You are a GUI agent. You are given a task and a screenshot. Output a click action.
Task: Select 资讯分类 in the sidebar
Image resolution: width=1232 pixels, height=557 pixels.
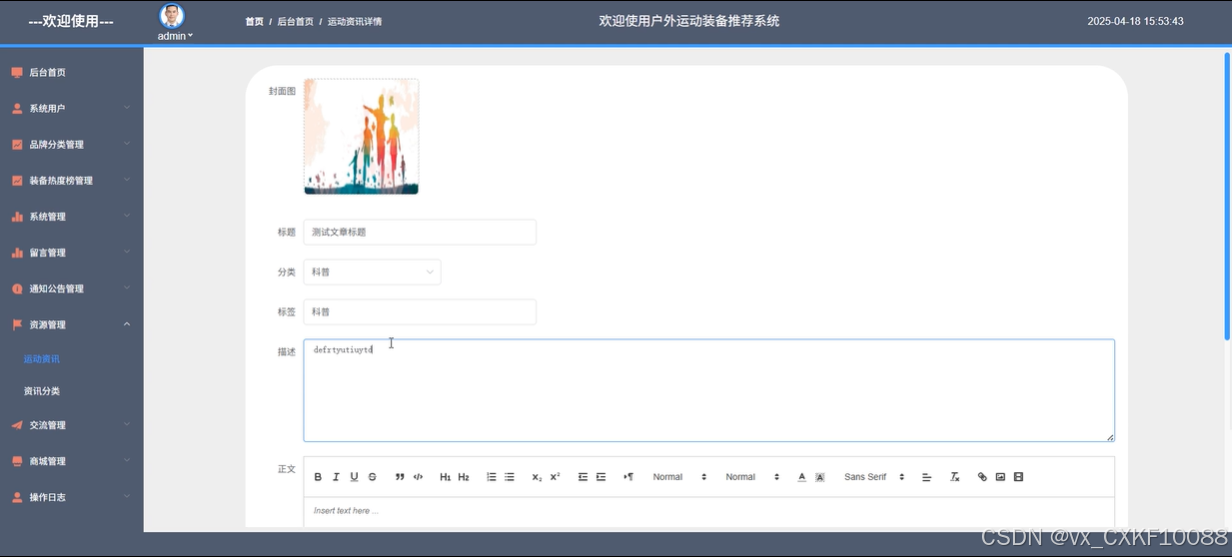coord(72,391)
